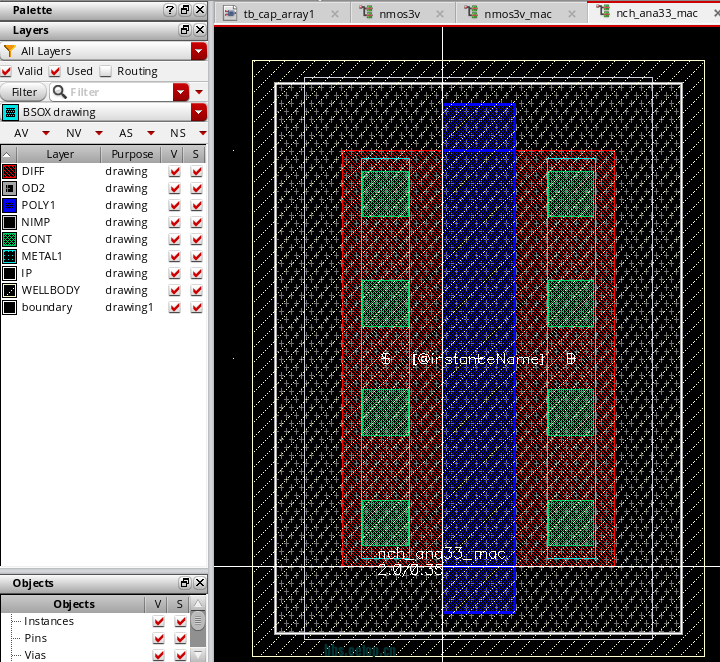Screen dimensions: 720x662
Task: Undock the Palette panel via float icon
Action: tap(185, 10)
